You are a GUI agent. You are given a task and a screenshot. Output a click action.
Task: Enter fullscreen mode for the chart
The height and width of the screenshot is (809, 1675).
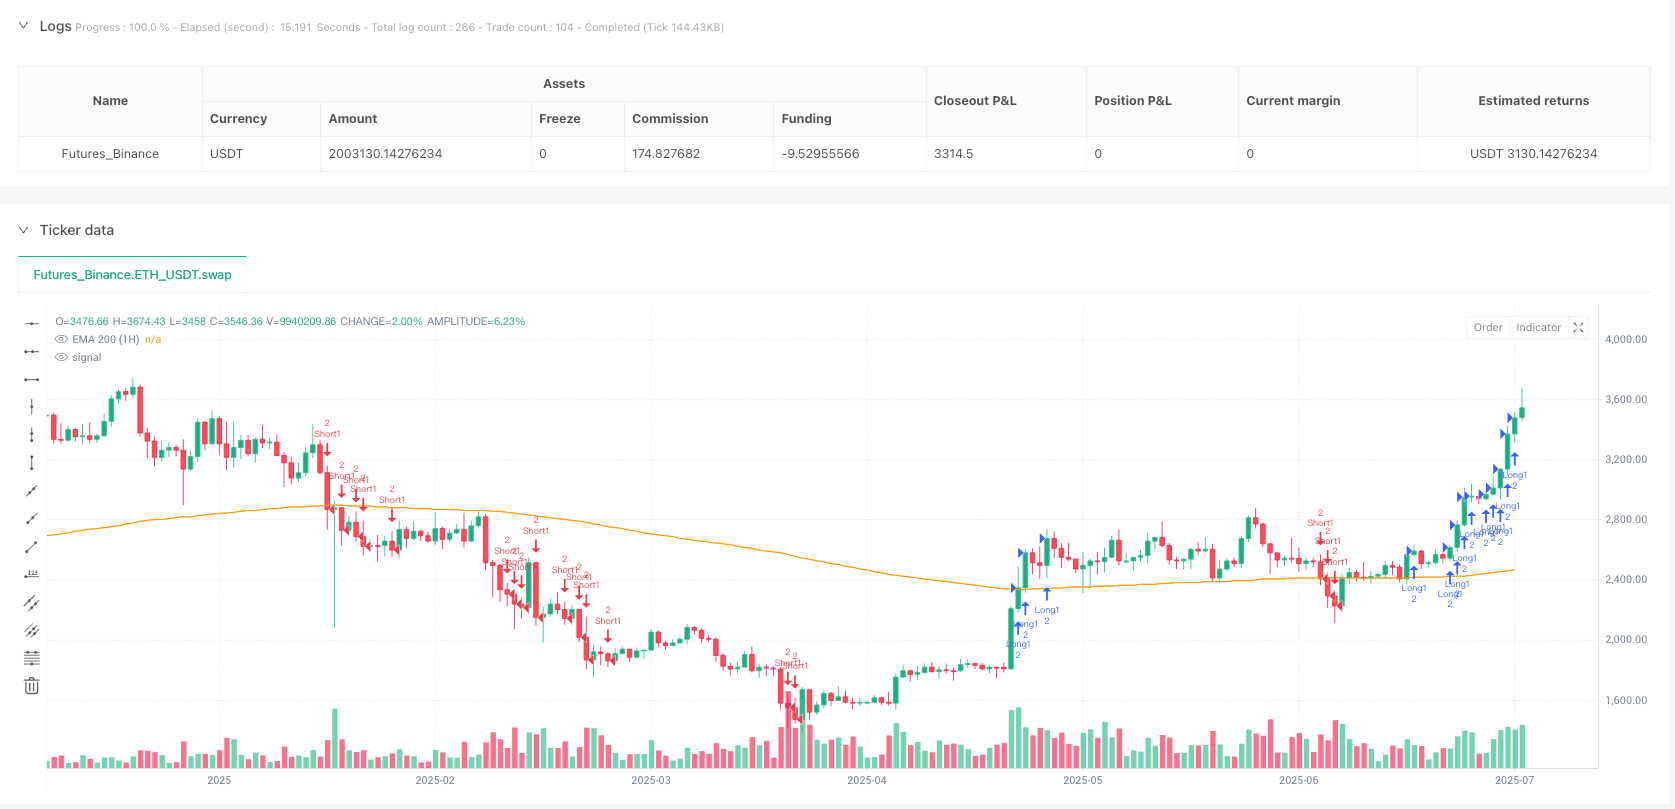click(1579, 327)
